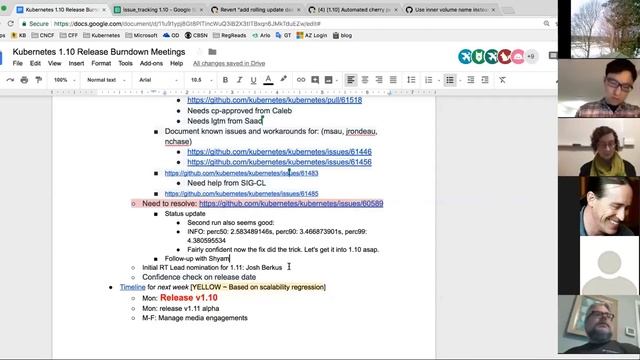Click the browser address bar URL
This screenshot has width=640, height=360.
coord(187,24)
